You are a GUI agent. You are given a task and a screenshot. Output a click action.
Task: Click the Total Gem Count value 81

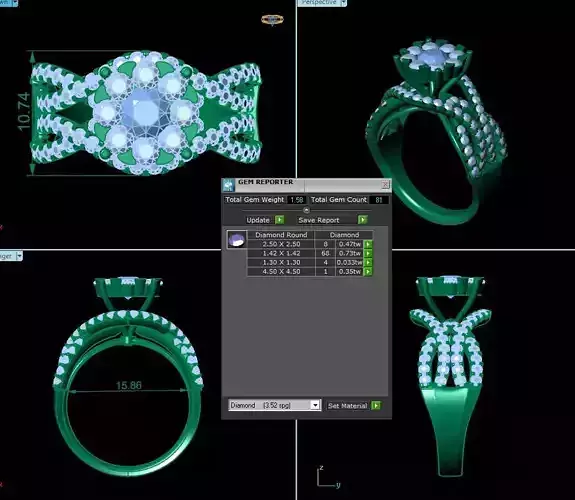(x=378, y=200)
